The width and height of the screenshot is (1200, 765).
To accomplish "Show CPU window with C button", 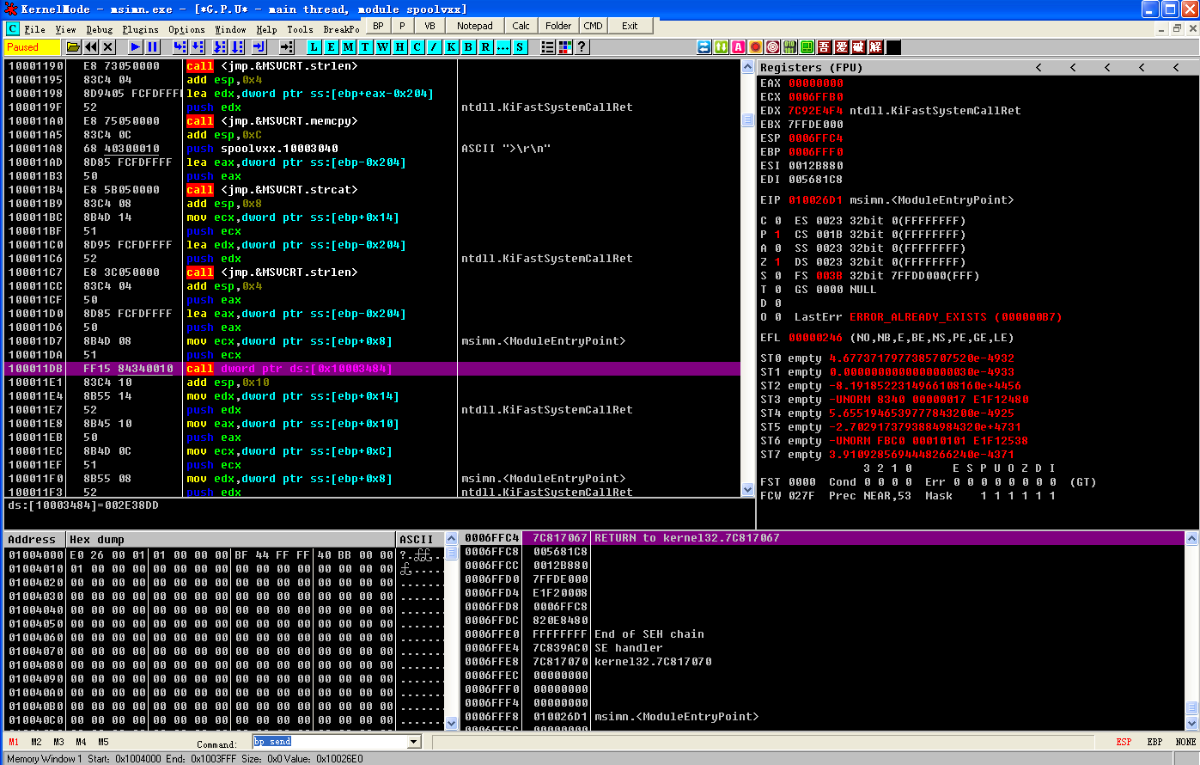I will click(416, 47).
